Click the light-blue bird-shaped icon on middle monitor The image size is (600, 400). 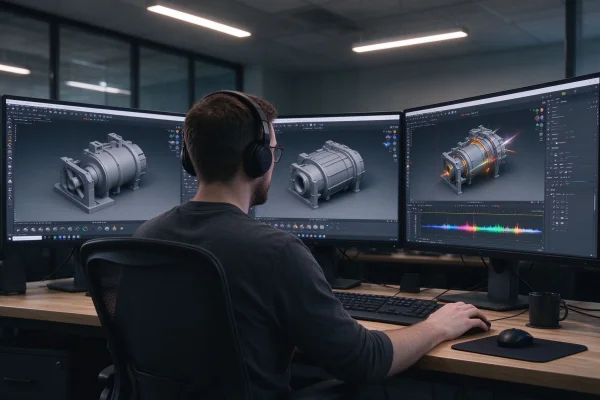click(387, 144)
